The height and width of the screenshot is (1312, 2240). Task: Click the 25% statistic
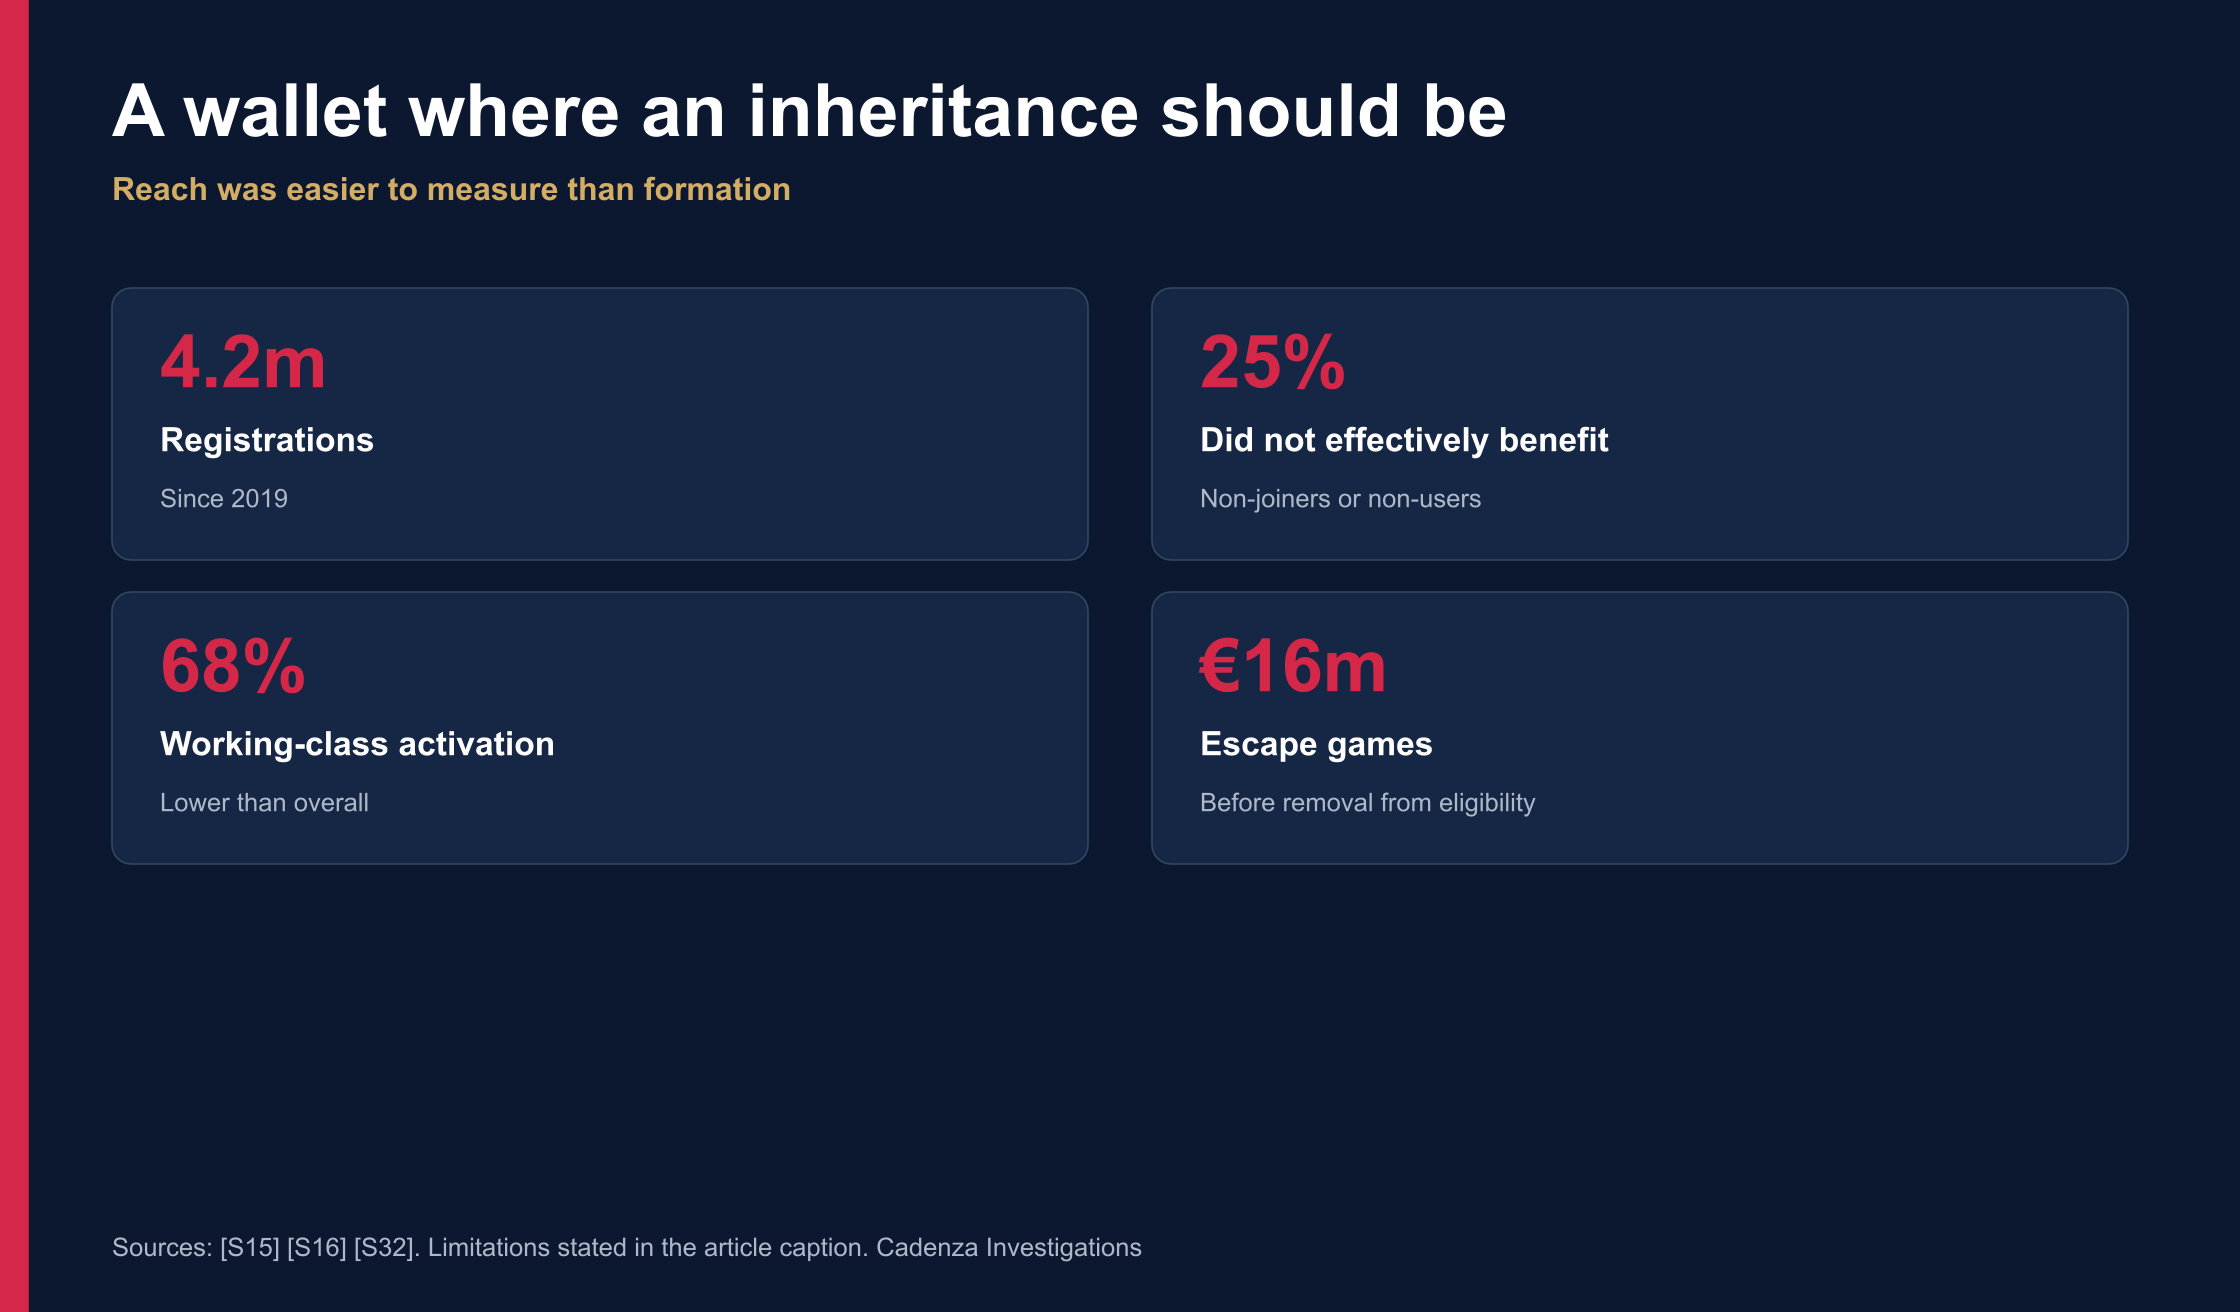point(1272,362)
